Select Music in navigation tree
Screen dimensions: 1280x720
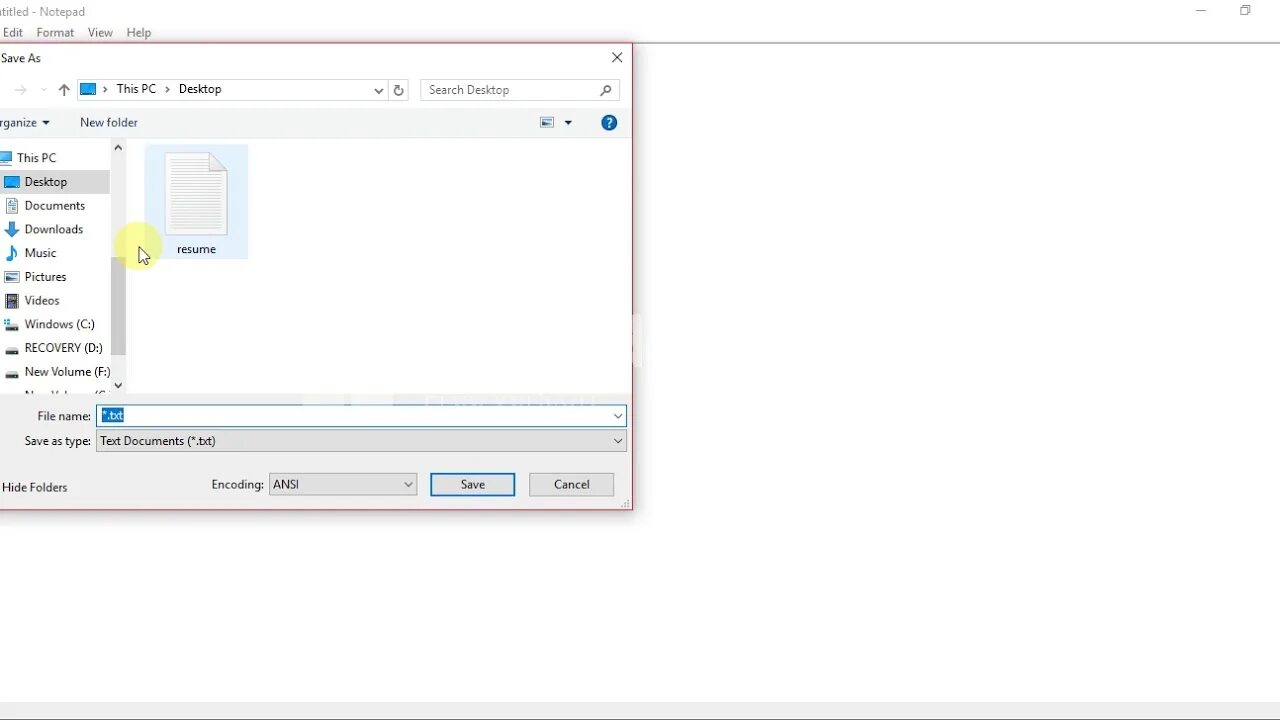tap(40, 254)
